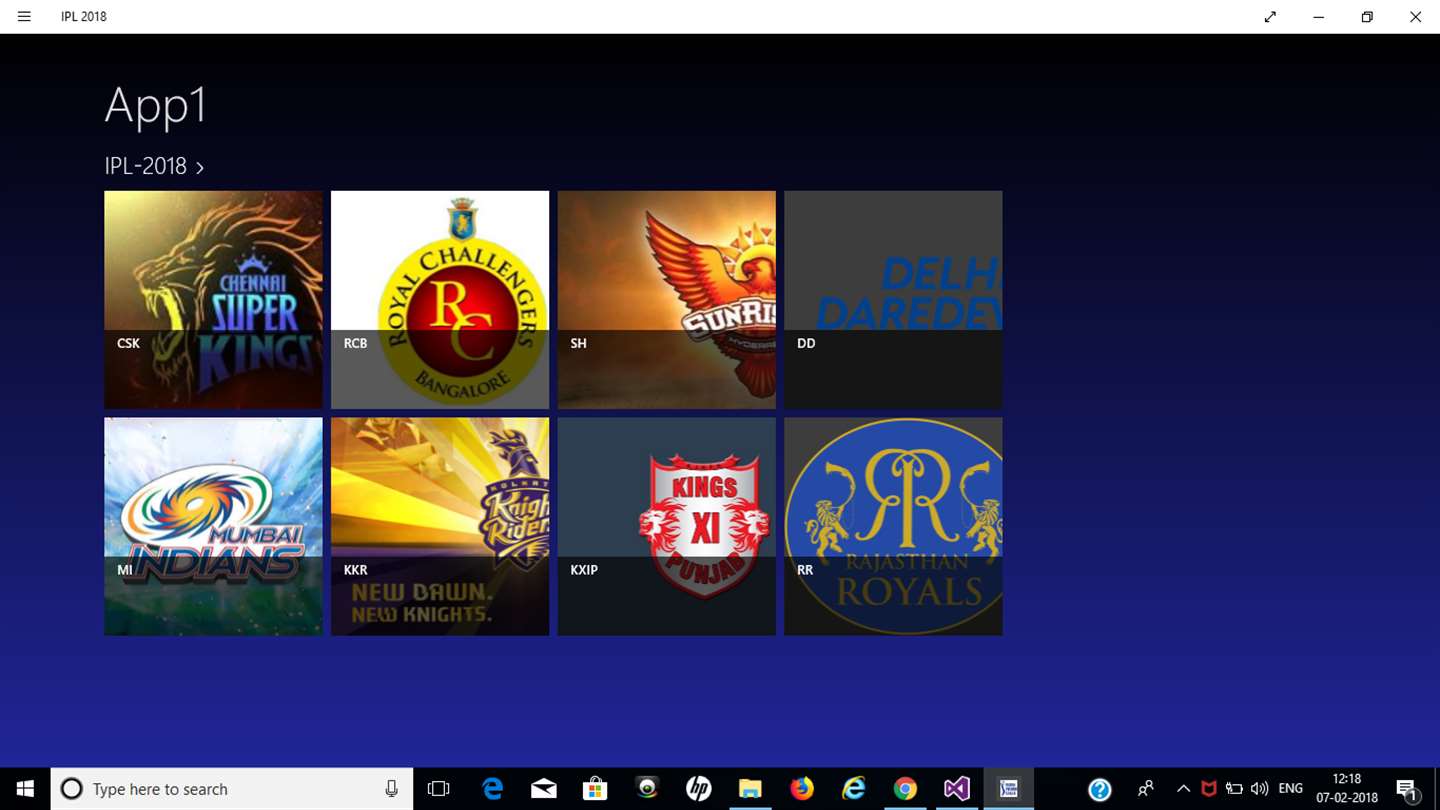Open the volume control tray icon
The height and width of the screenshot is (810, 1440).
pos(1260,789)
